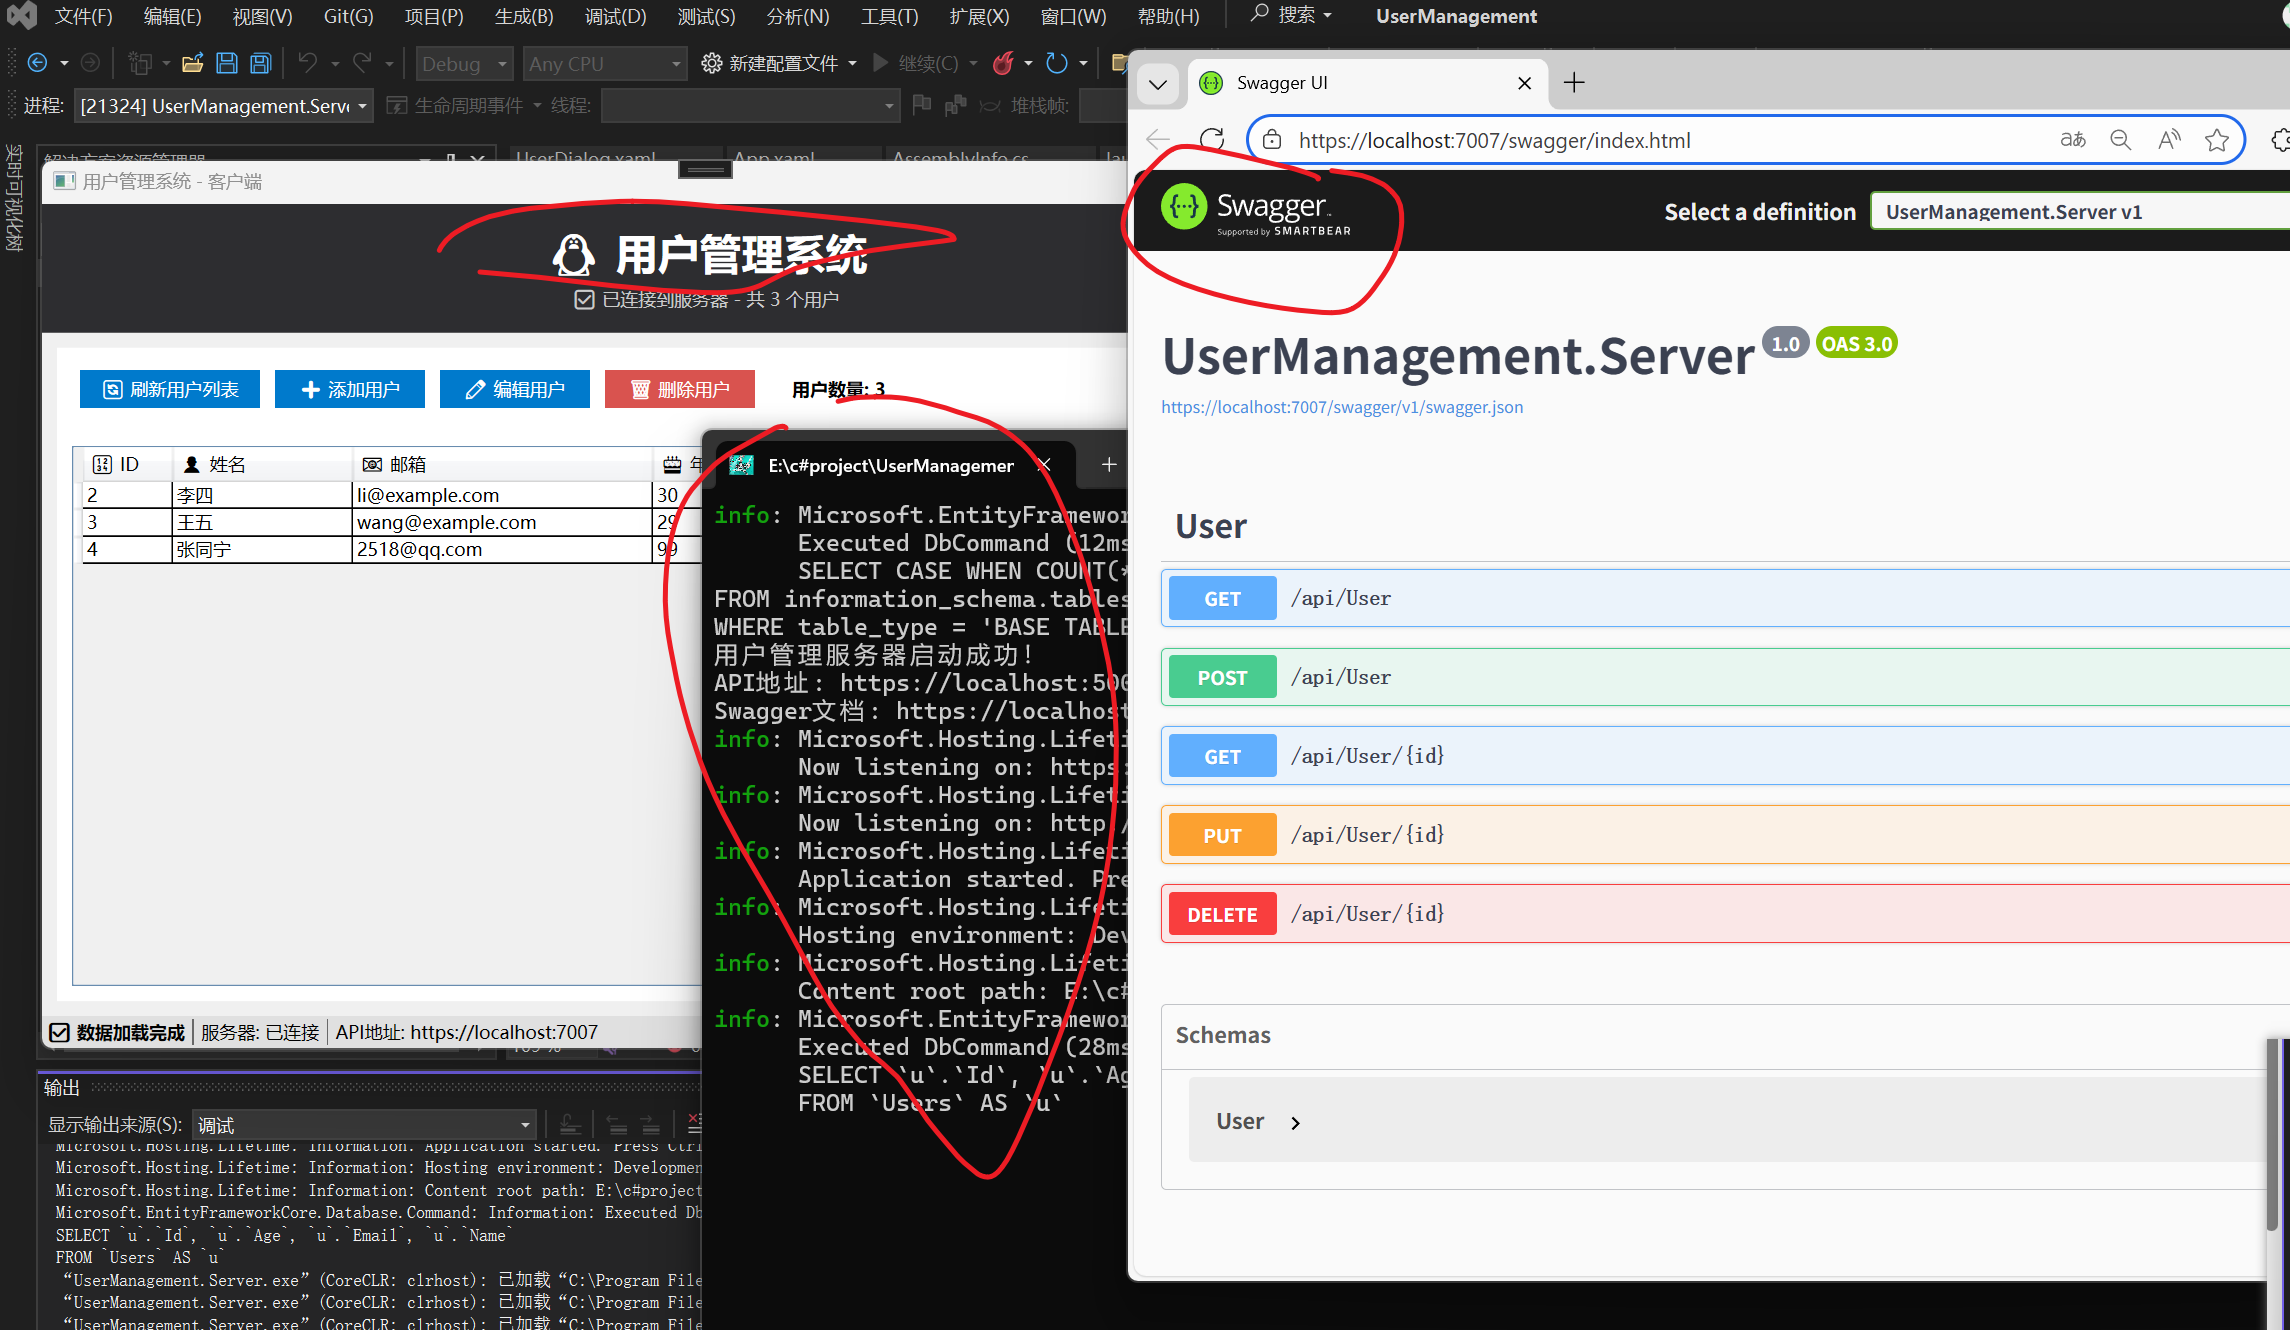Open the Git(G) menu
Viewport: 2290px width, 1330px height.
(348, 16)
